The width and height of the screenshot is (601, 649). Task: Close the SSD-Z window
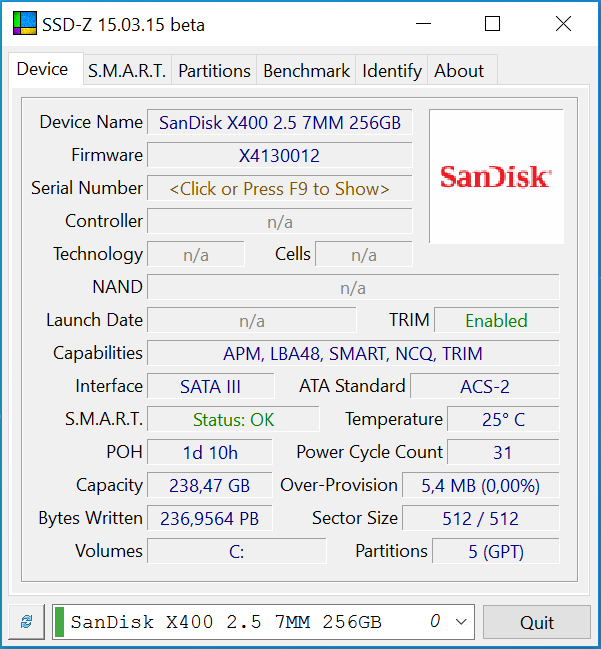click(x=563, y=24)
